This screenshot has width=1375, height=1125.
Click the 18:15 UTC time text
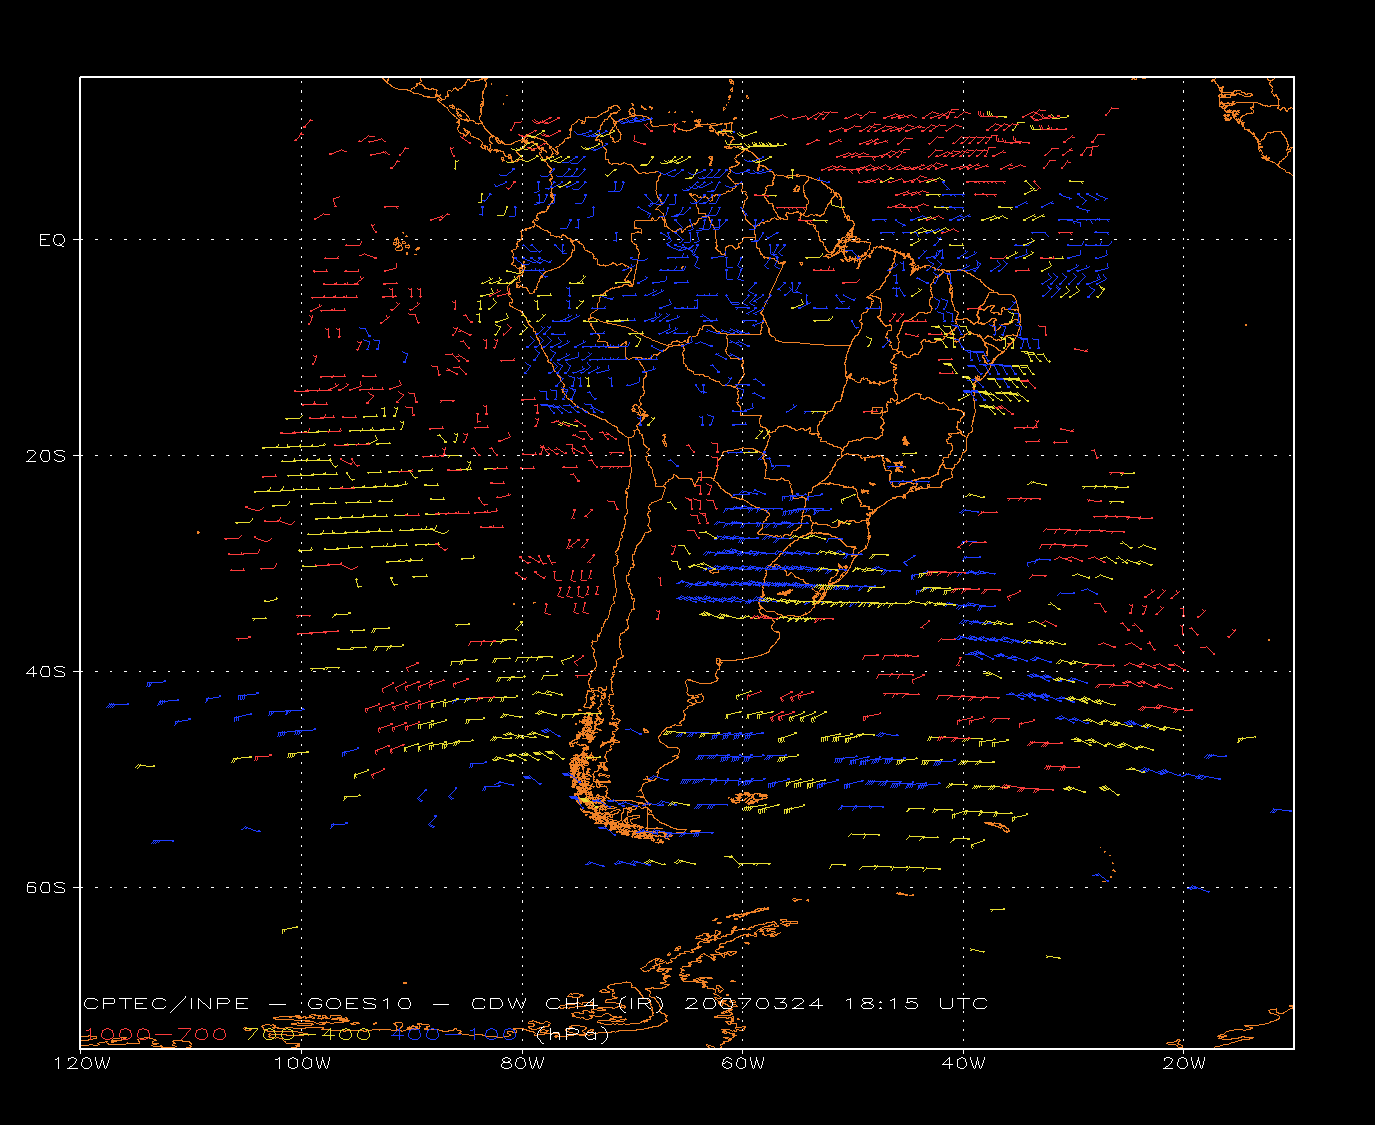coord(916,1004)
